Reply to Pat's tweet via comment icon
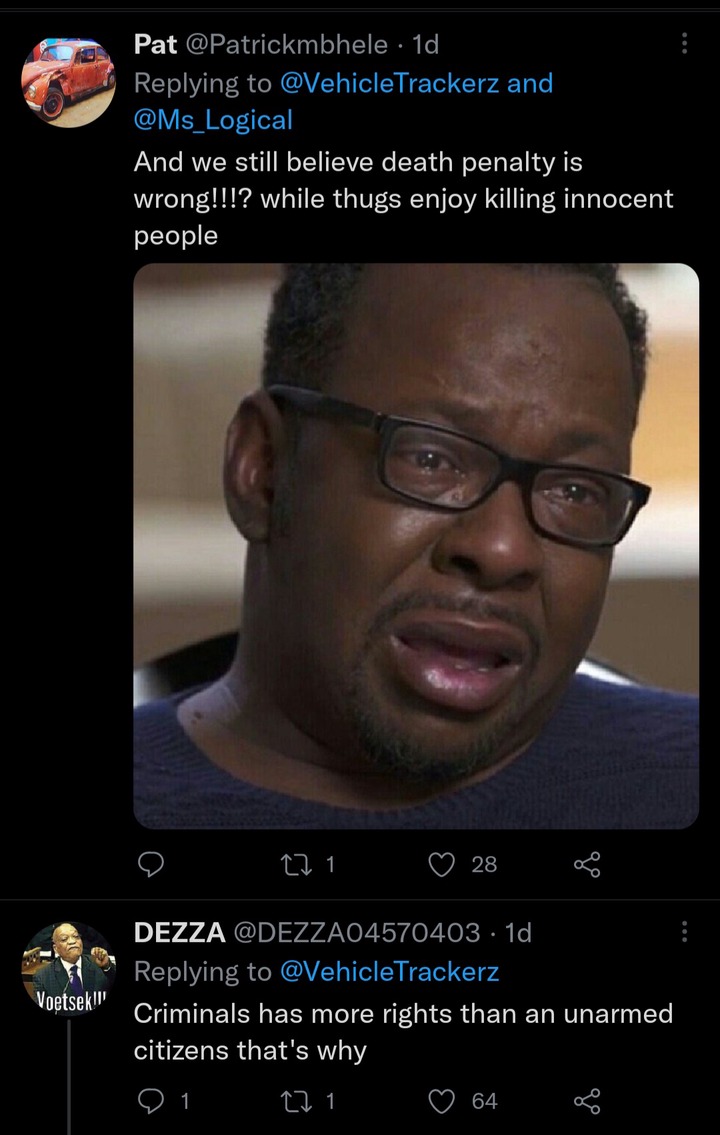This screenshot has width=720, height=1135. pyautogui.click(x=151, y=864)
